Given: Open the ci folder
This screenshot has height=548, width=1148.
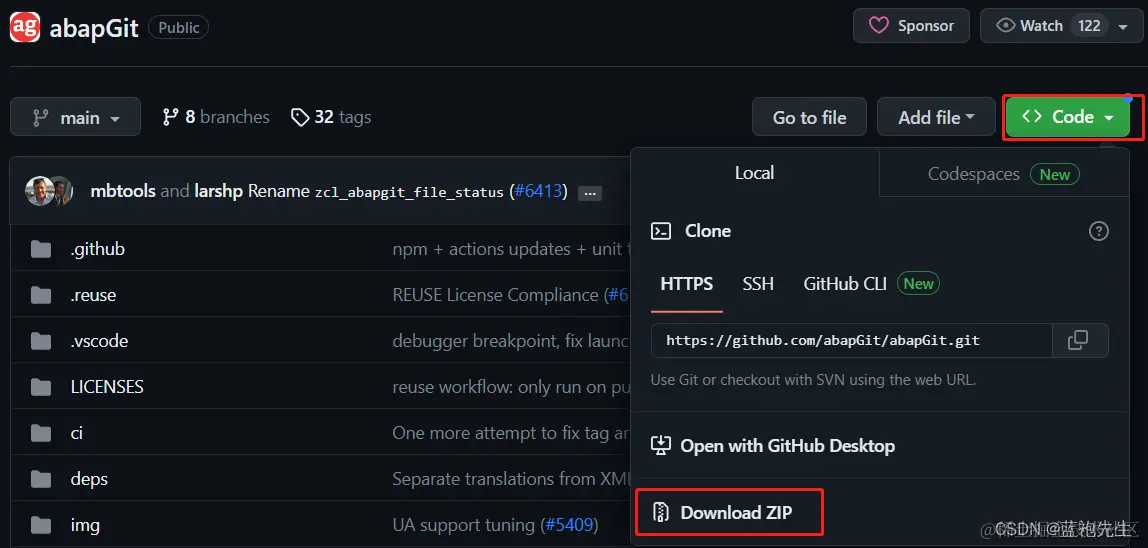Looking at the screenshot, I should [76, 433].
